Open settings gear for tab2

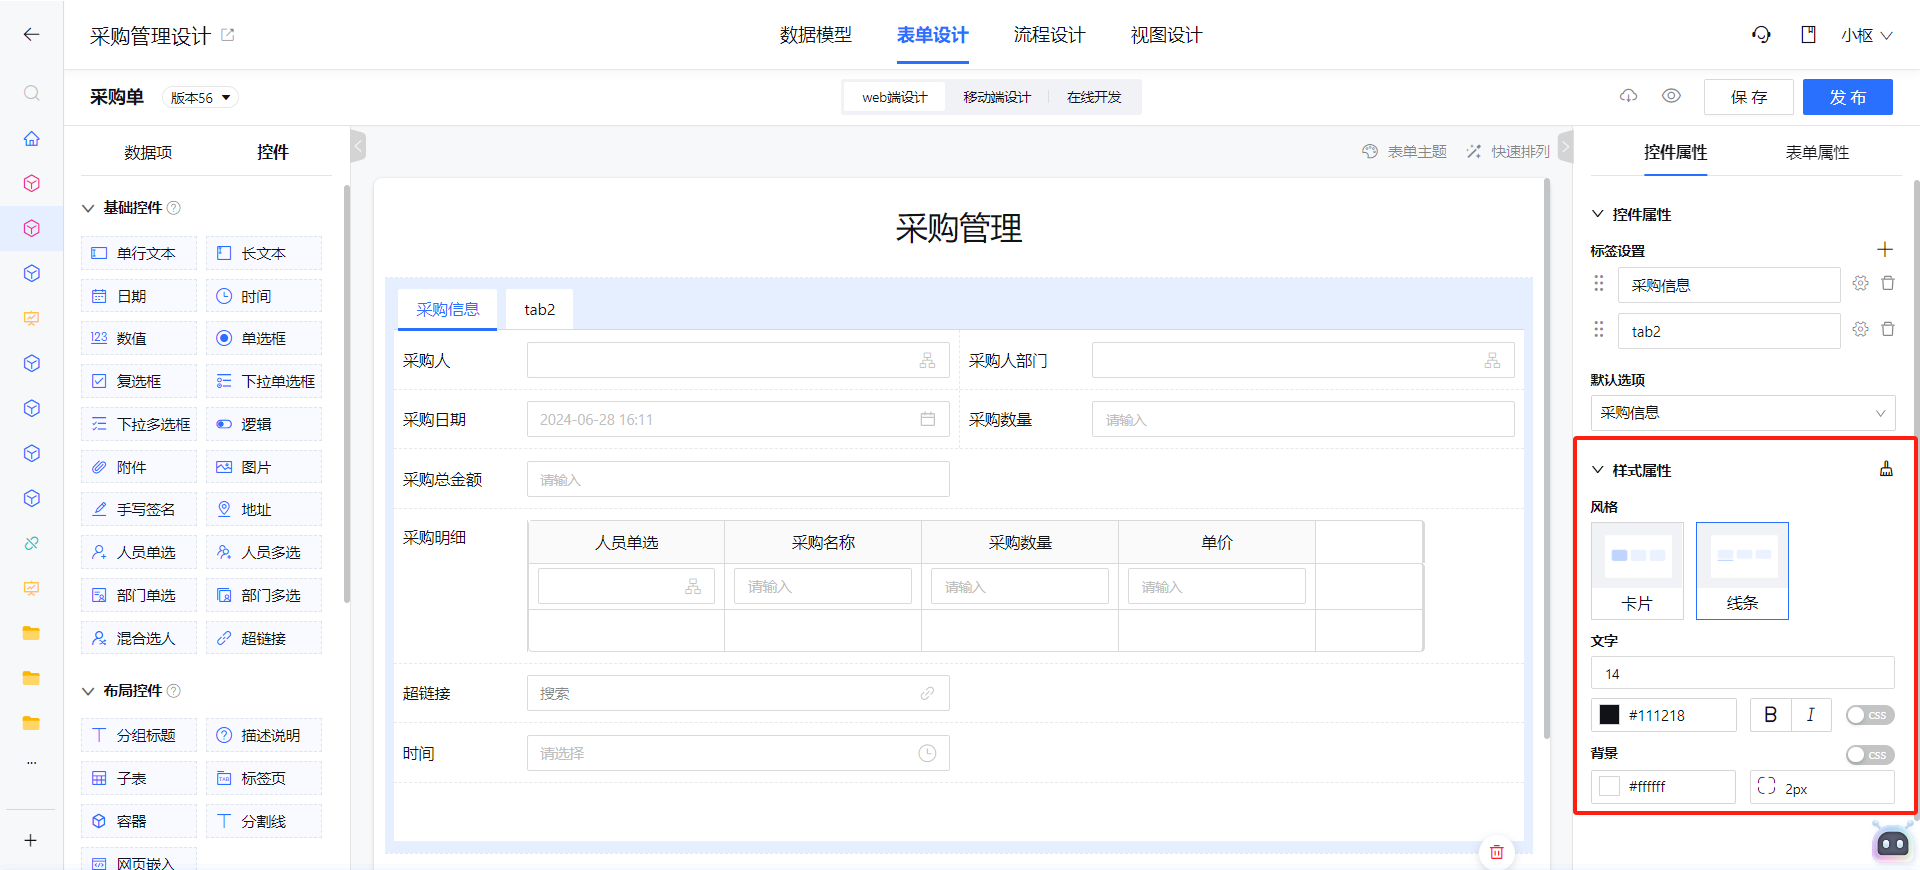[x=1860, y=330]
